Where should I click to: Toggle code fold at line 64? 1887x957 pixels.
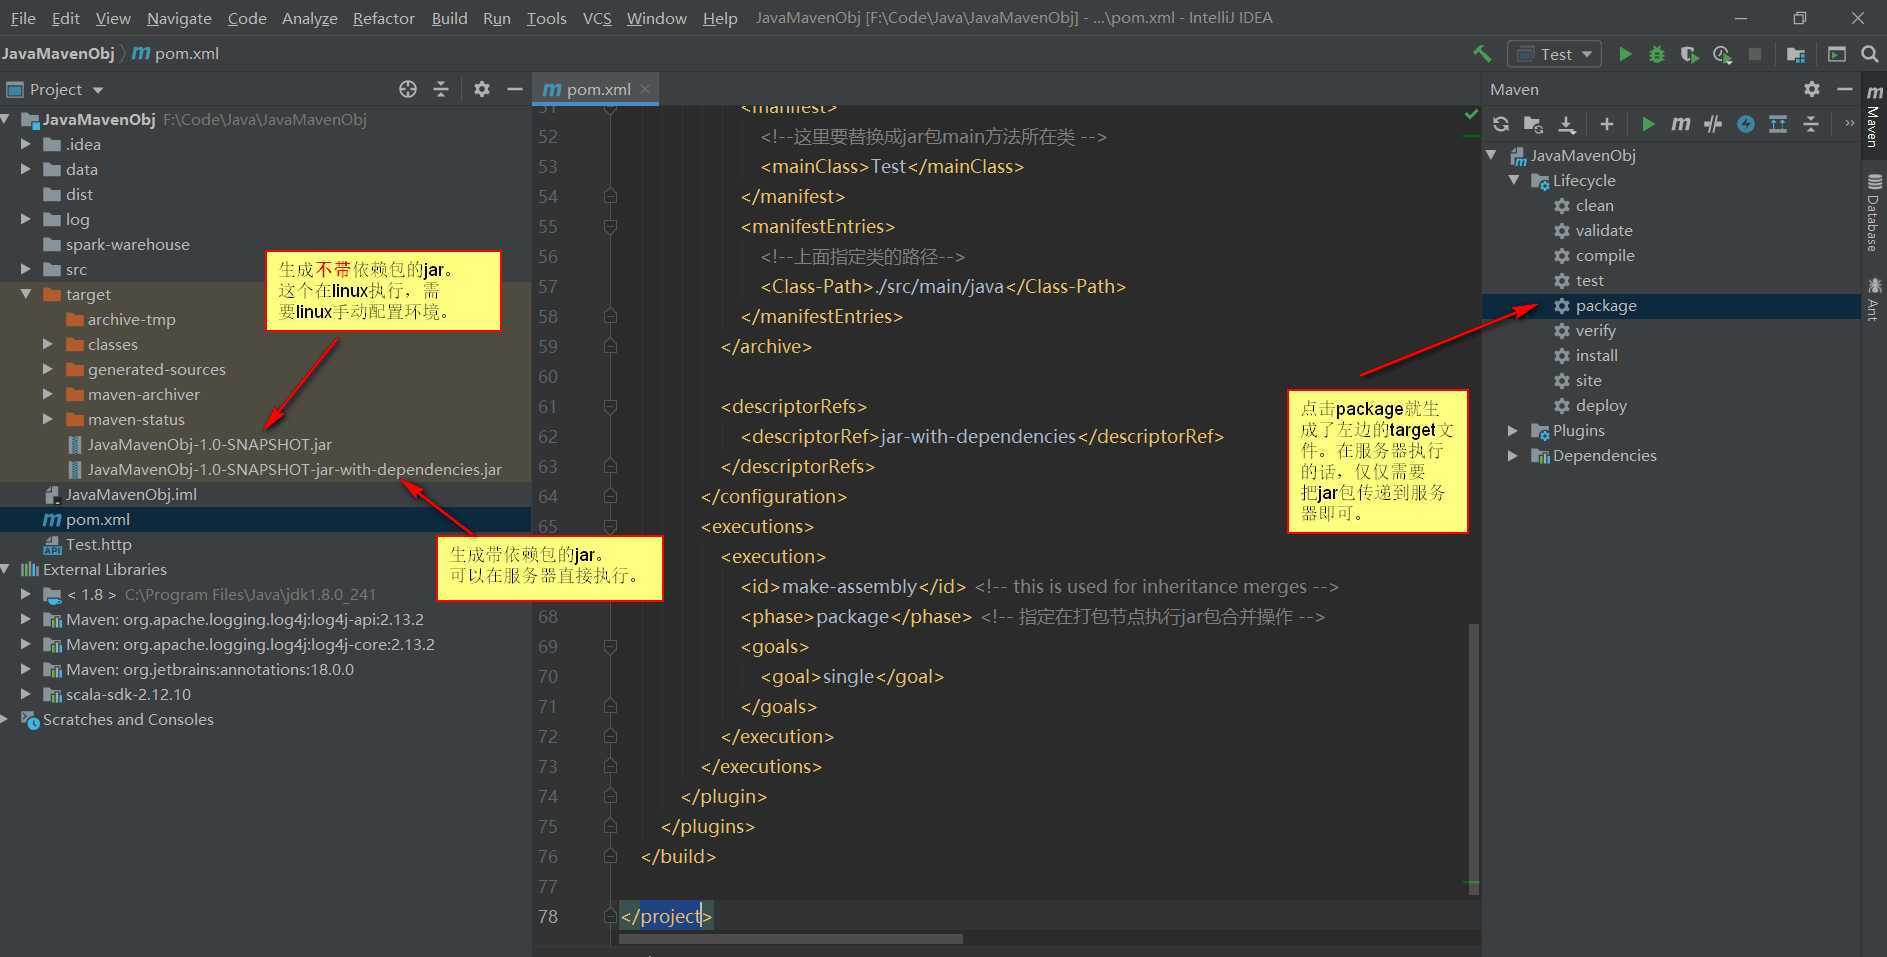click(610, 496)
